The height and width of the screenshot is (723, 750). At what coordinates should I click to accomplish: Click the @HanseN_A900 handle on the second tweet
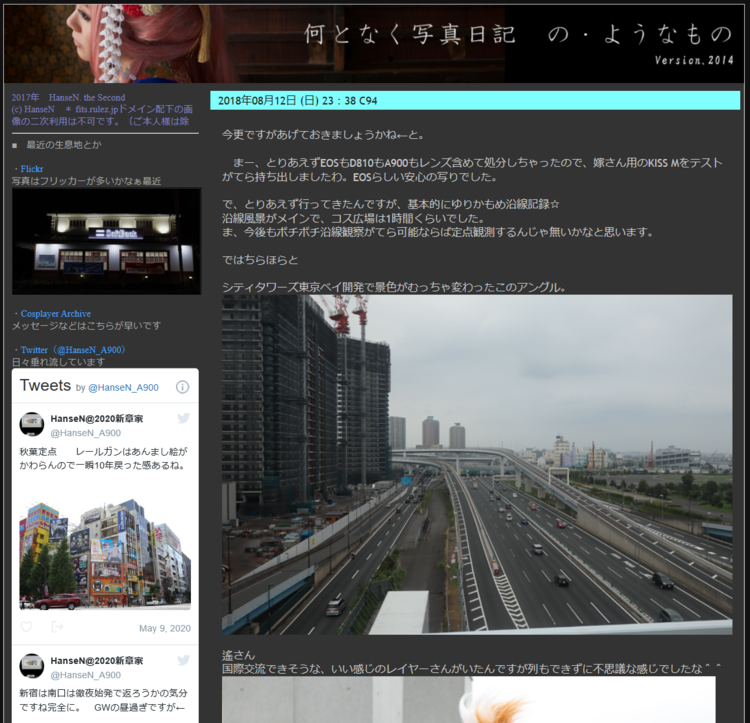pos(86,675)
